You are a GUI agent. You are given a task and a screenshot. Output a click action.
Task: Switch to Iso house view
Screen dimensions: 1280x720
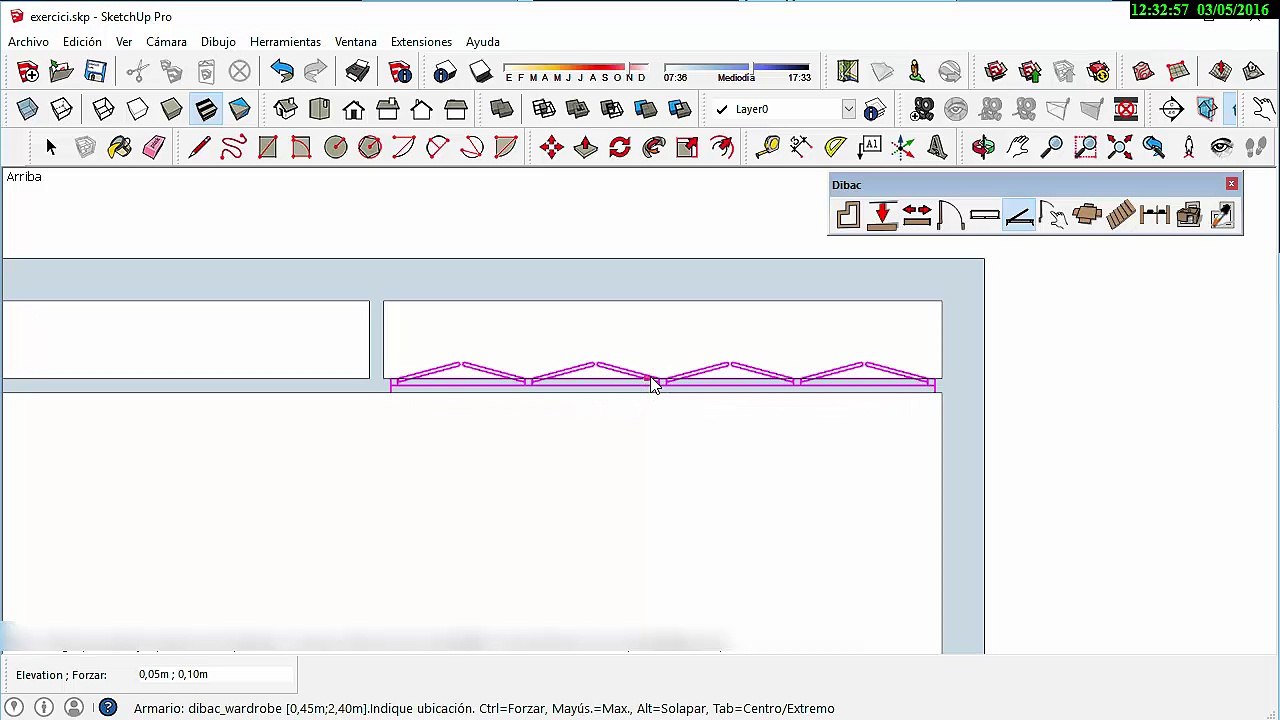(x=285, y=109)
